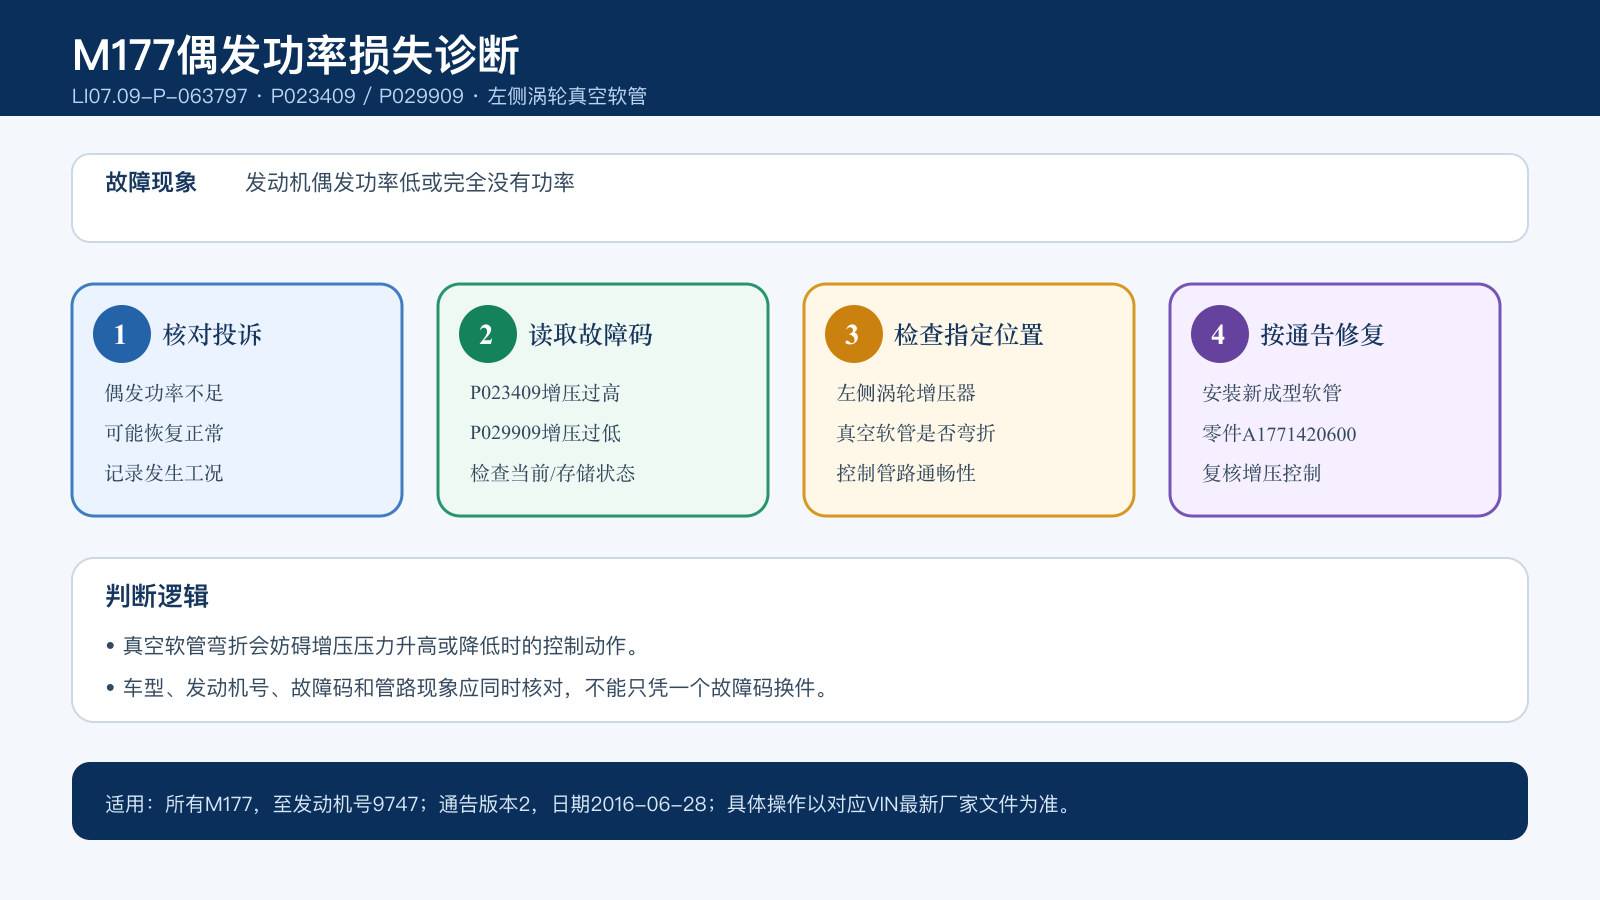Click the 按通告修复 card heading
Screen dimensions: 1600x900
(1322, 334)
